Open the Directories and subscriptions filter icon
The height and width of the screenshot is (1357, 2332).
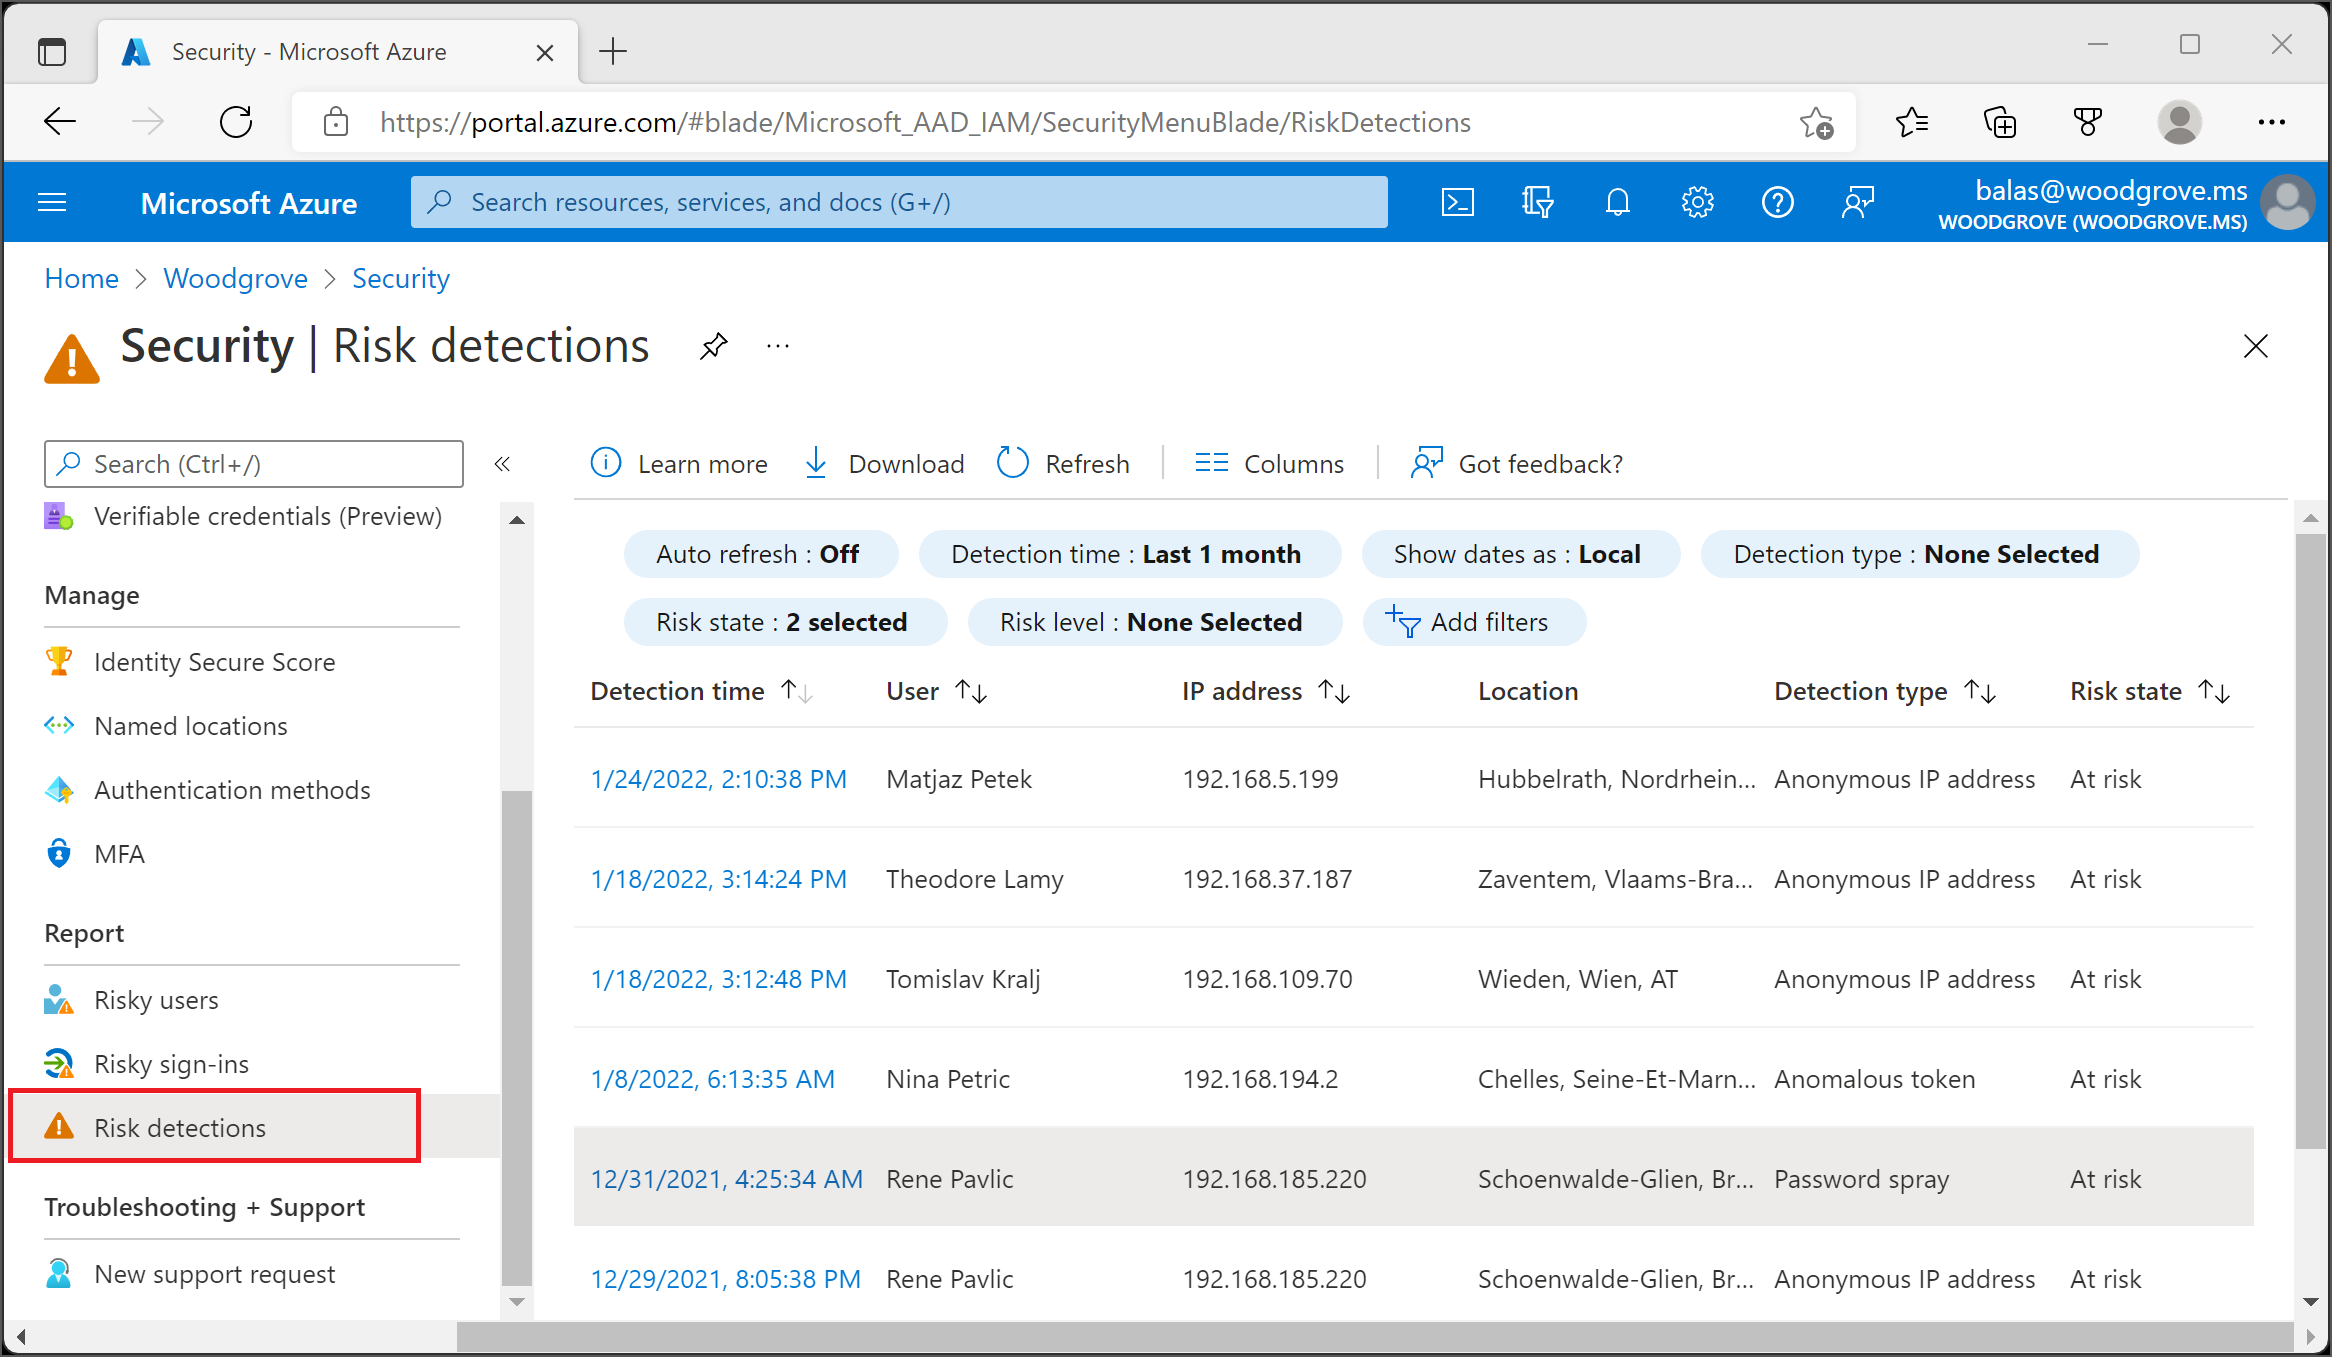point(1537,203)
